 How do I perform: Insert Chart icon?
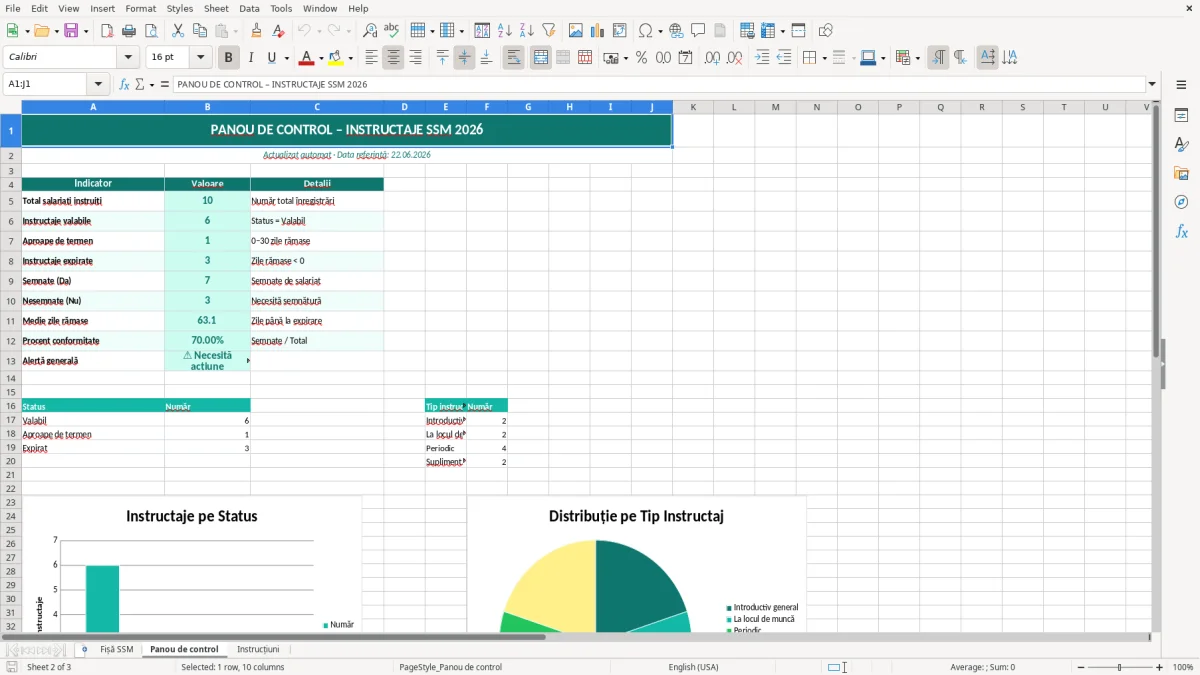(x=598, y=31)
